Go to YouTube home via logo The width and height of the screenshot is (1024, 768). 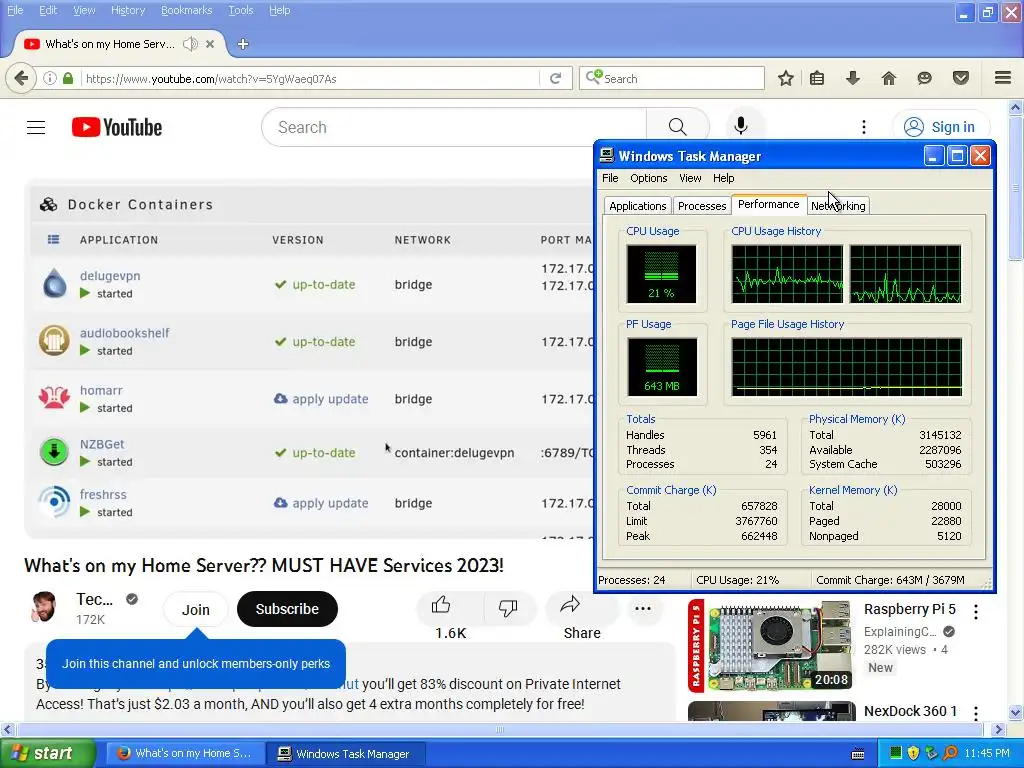[x=117, y=127]
